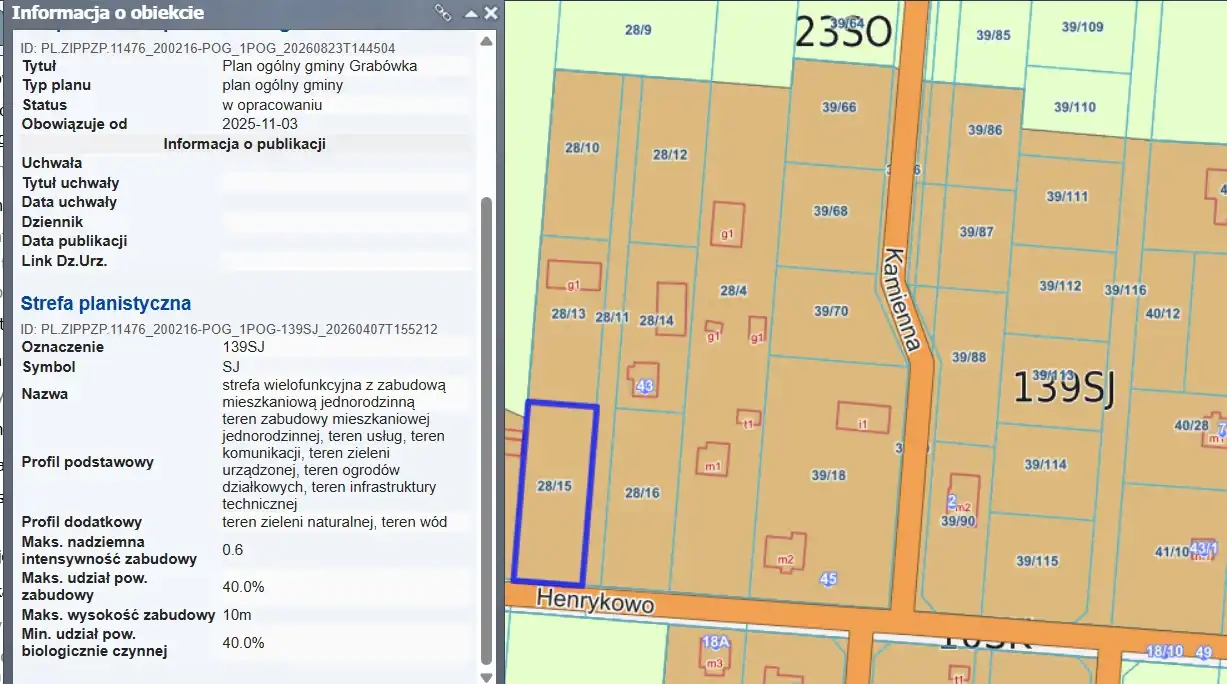Click the Kamienna street label
The image size is (1227, 684).
901,298
